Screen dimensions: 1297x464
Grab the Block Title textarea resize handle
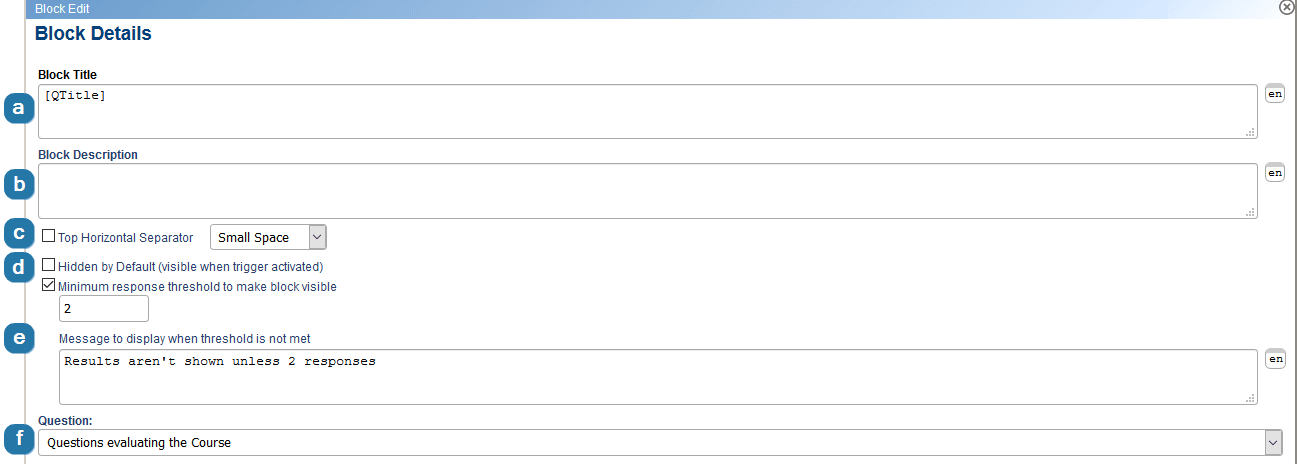coord(1250,131)
